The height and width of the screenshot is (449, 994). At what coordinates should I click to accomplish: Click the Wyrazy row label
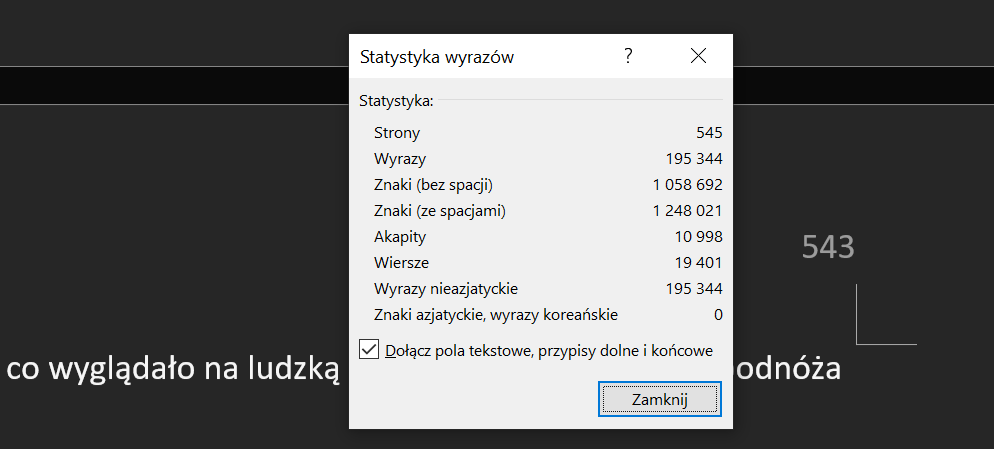[400, 158]
